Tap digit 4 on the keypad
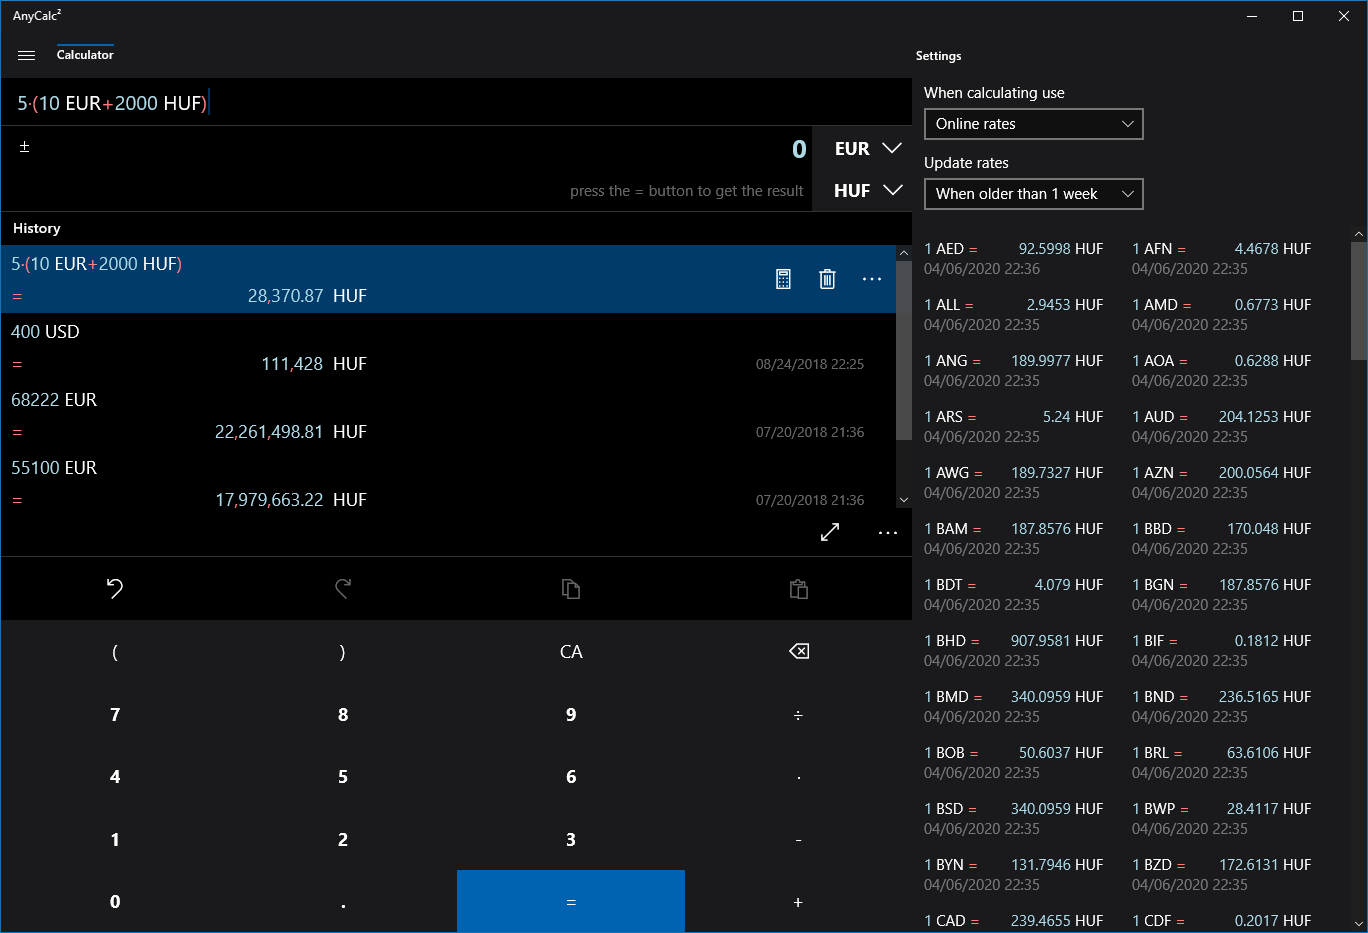This screenshot has height=933, width=1368. pyautogui.click(x=115, y=777)
